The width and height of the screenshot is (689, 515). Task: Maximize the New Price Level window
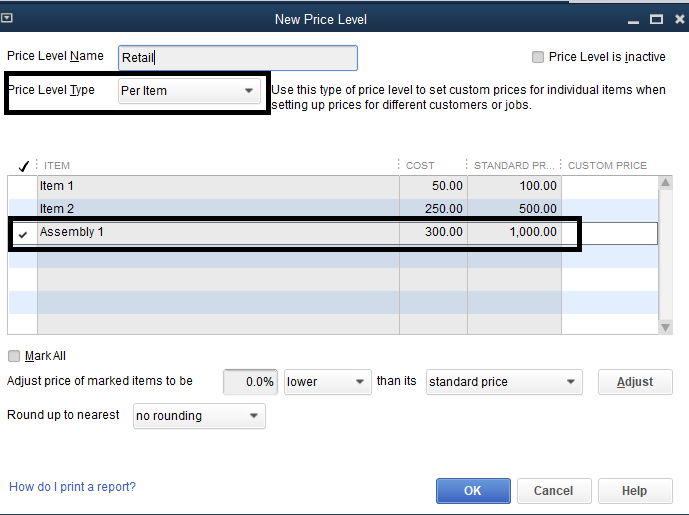pos(655,19)
